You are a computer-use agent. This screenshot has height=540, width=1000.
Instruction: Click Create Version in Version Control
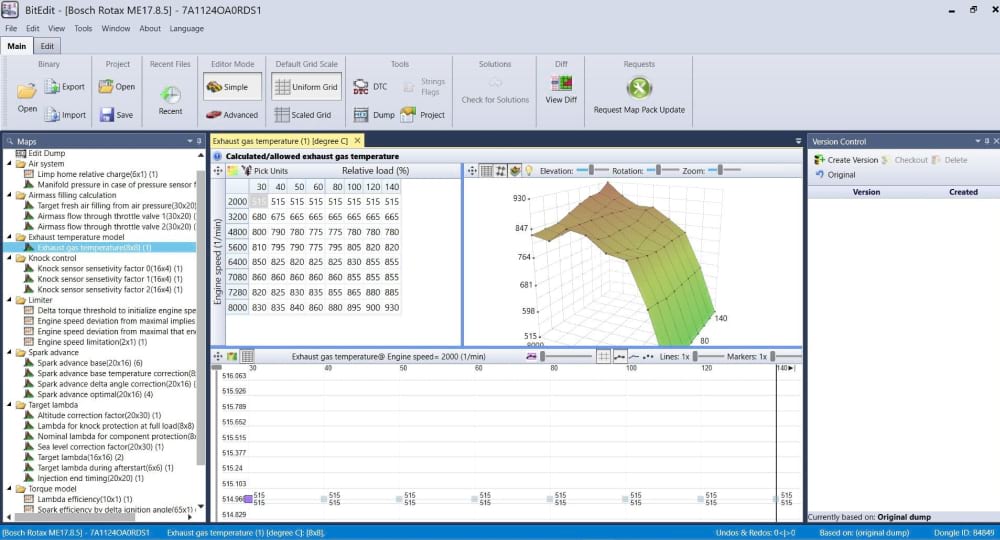(x=846, y=160)
